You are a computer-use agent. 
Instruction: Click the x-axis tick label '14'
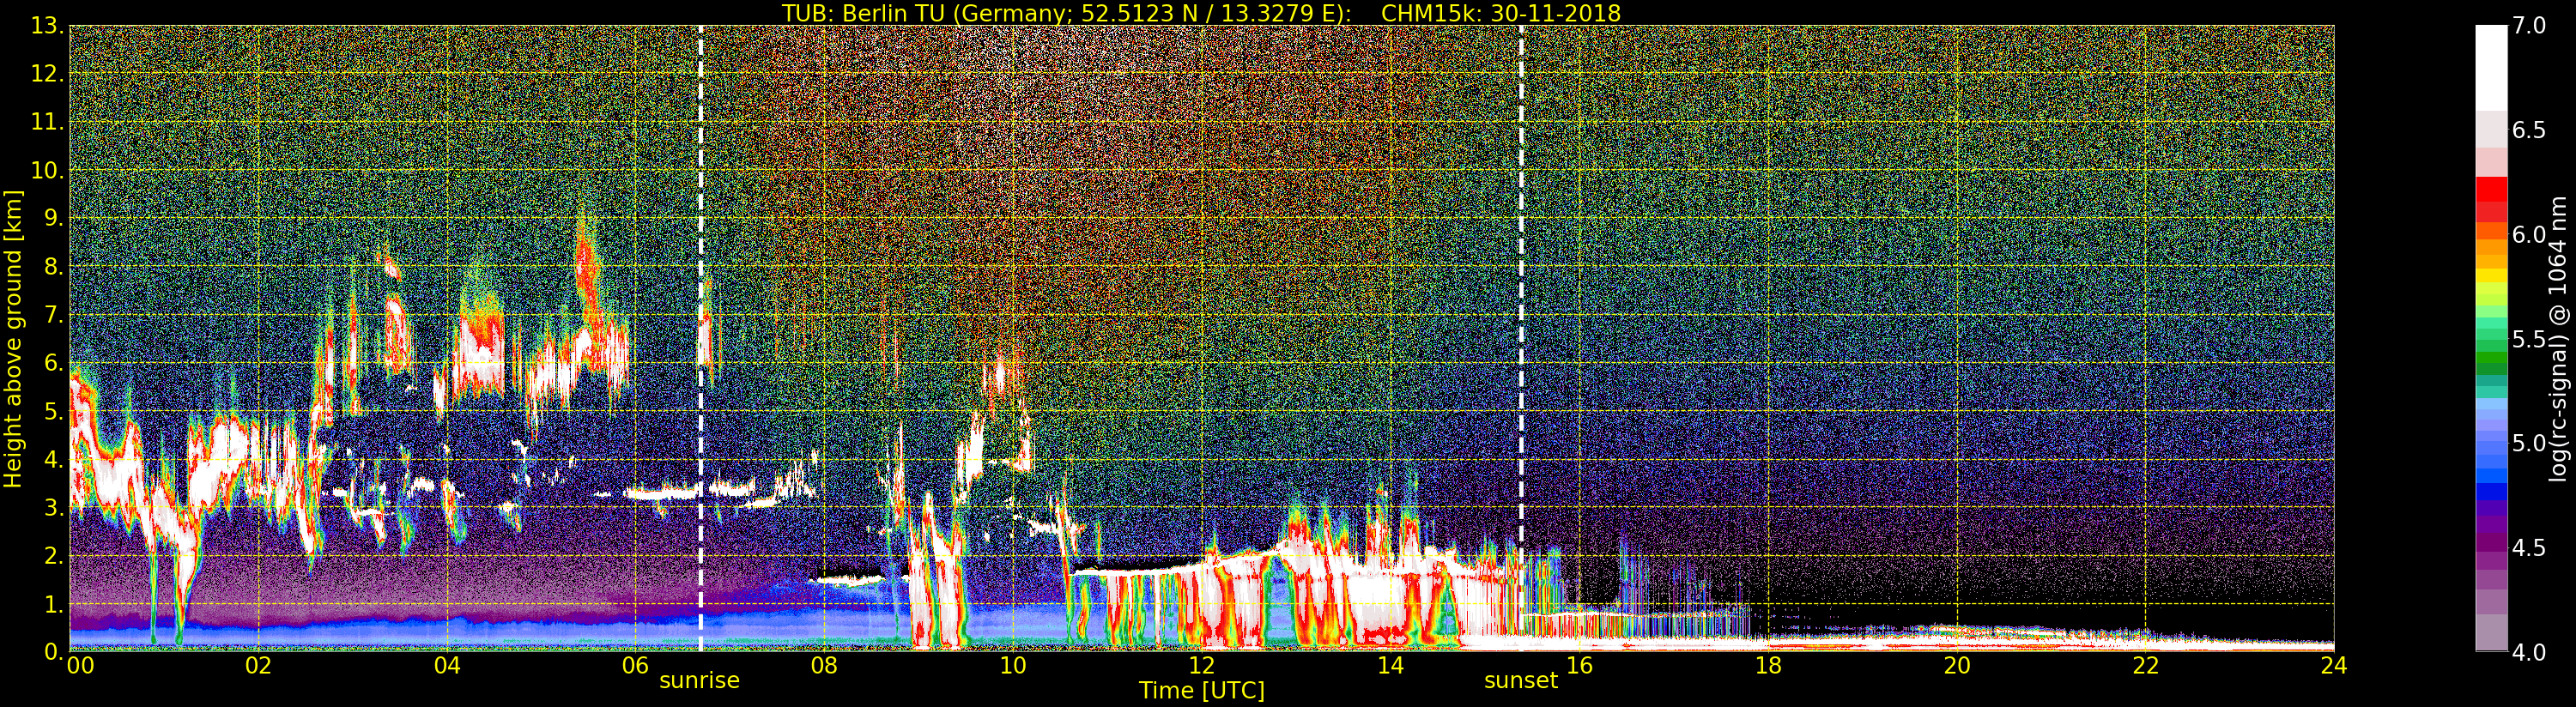(1390, 665)
